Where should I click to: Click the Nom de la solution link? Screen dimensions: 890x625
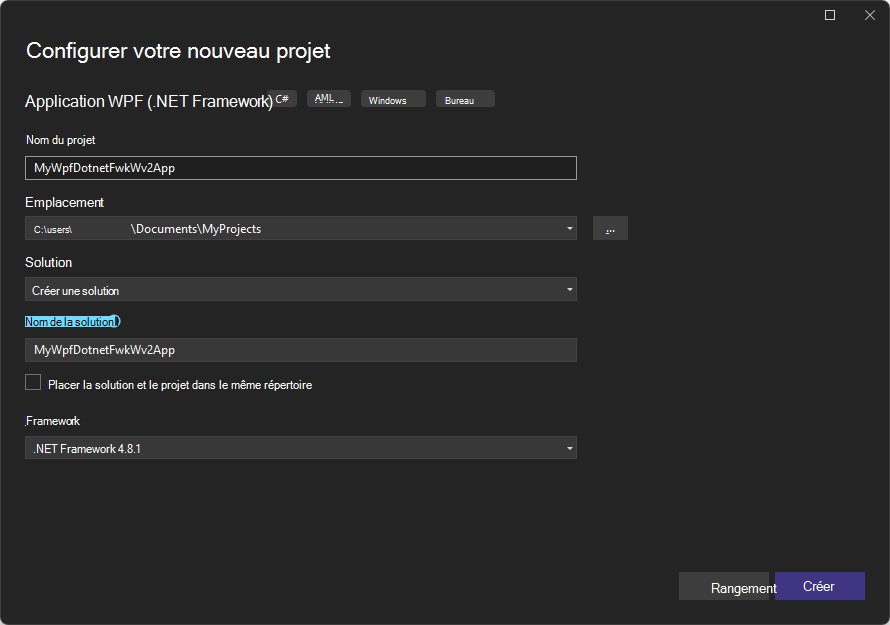[71, 321]
